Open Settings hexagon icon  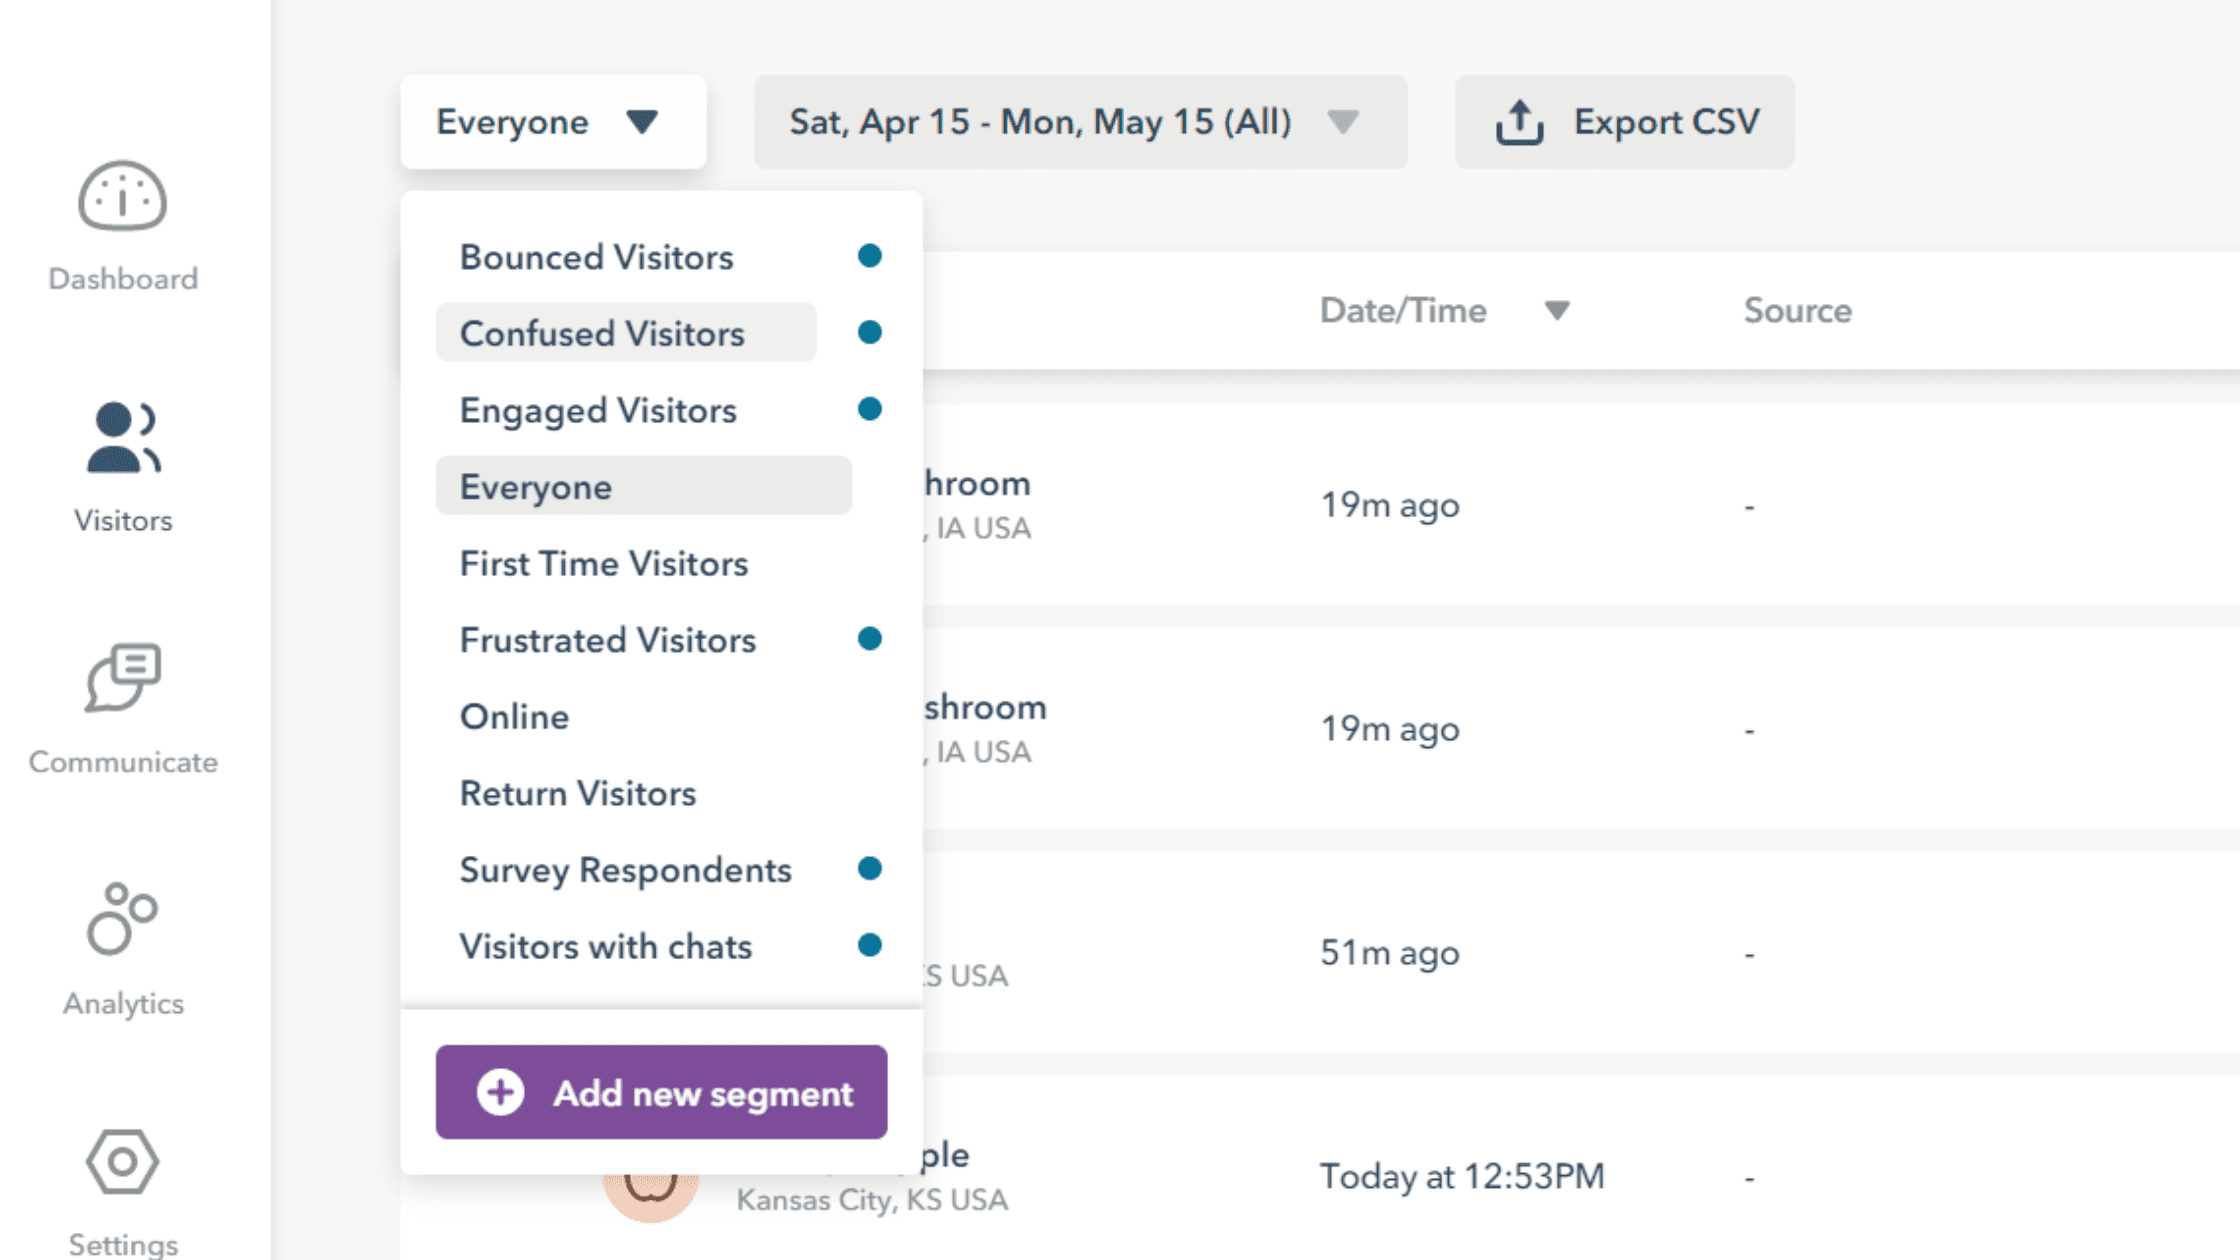click(x=122, y=1161)
